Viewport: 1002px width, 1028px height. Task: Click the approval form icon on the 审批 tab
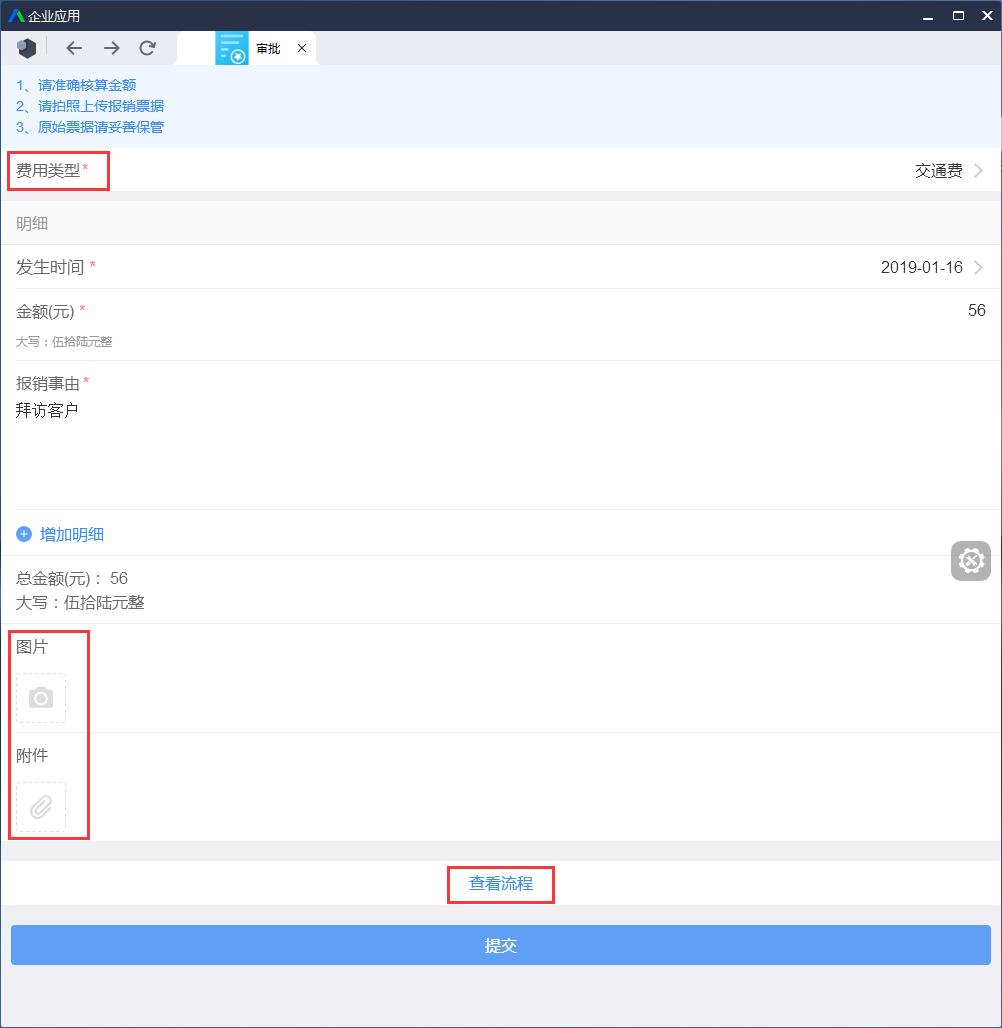tap(234, 47)
